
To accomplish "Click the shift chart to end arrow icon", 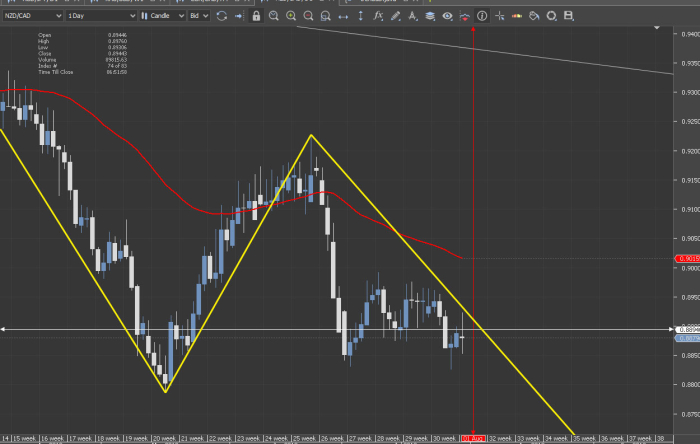I will (239, 16).
